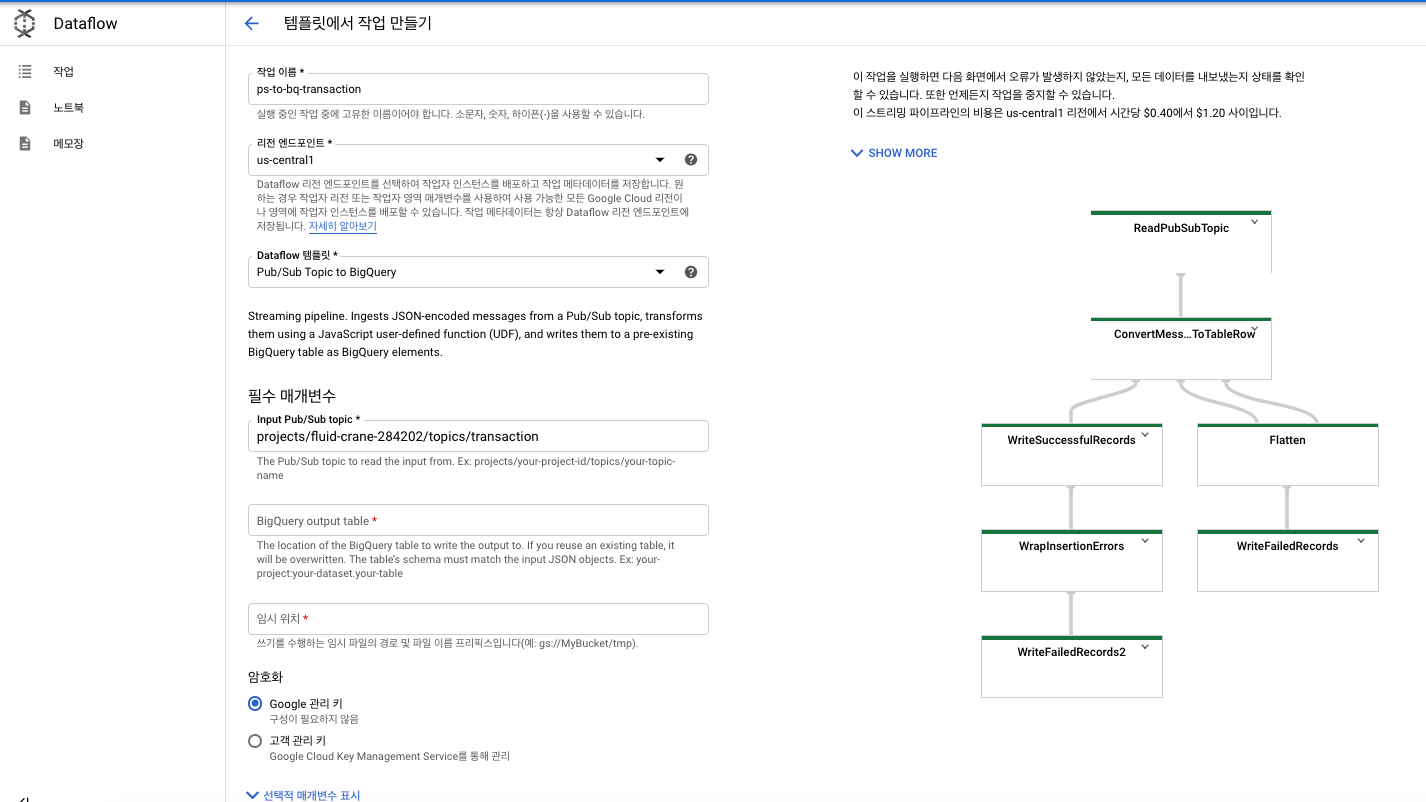The image size is (1426, 802).
Task: Click the document icon beside 메모장
Action: point(25,143)
